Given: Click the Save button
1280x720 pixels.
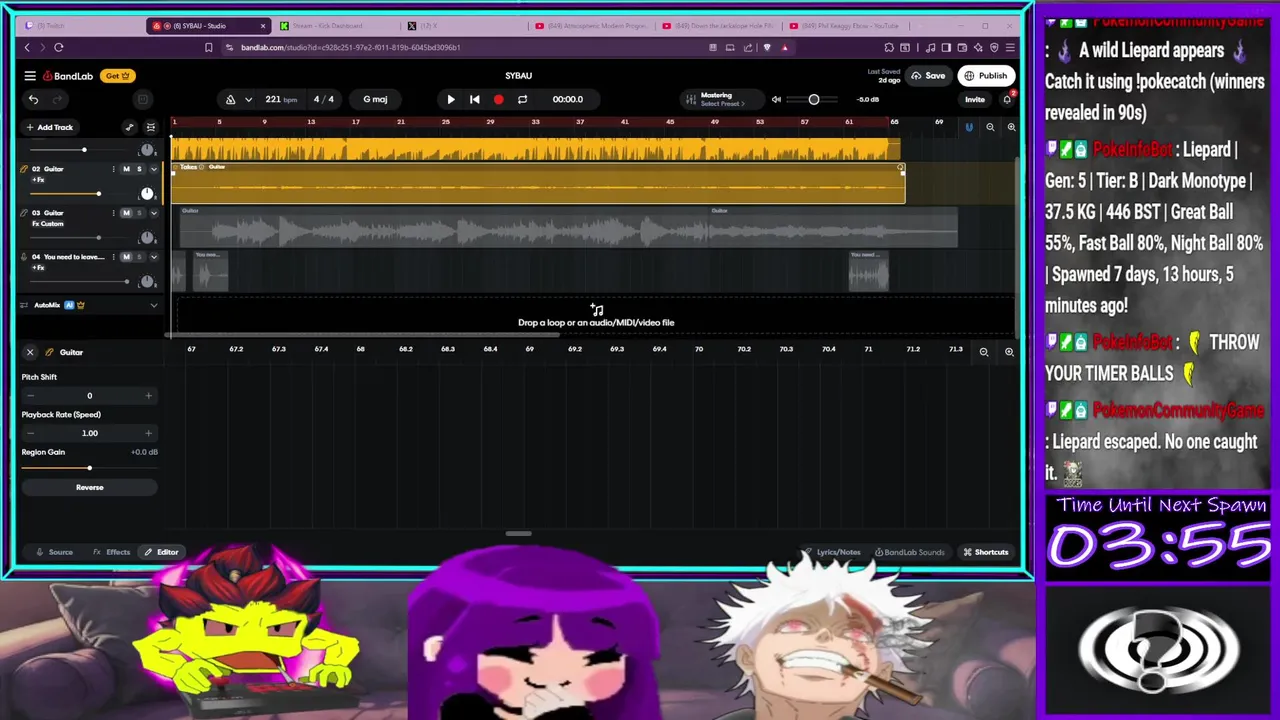Looking at the screenshot, I should pos(928,76).
